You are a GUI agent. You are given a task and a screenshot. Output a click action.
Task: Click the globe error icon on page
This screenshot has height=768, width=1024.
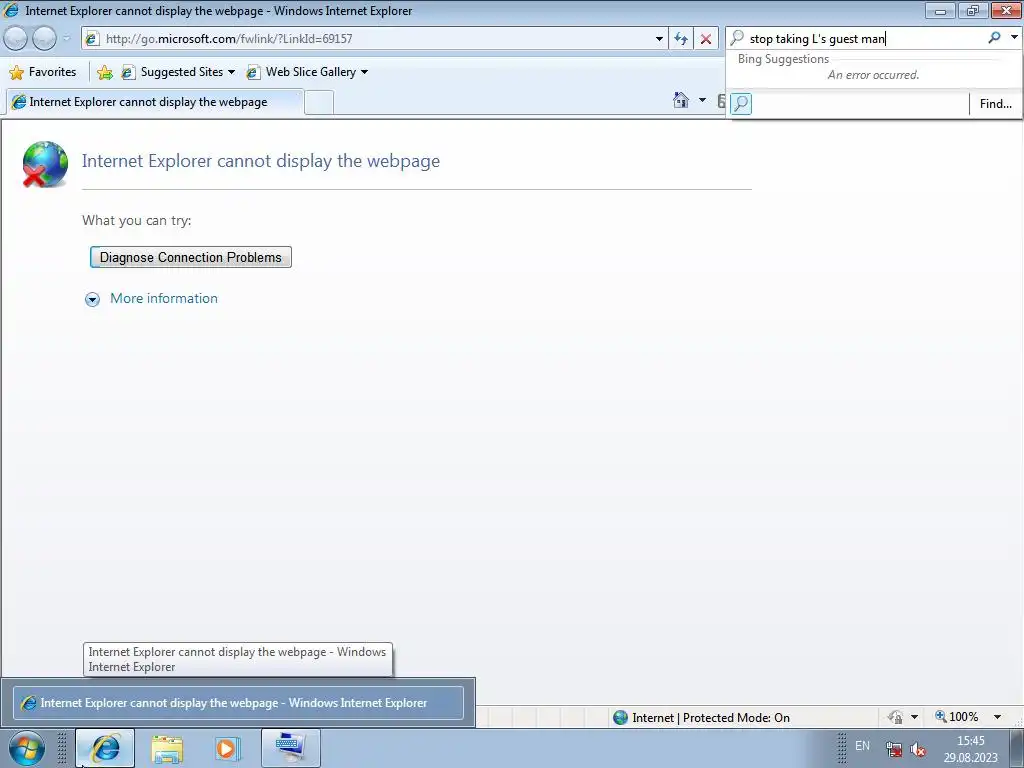pos(44,164)
